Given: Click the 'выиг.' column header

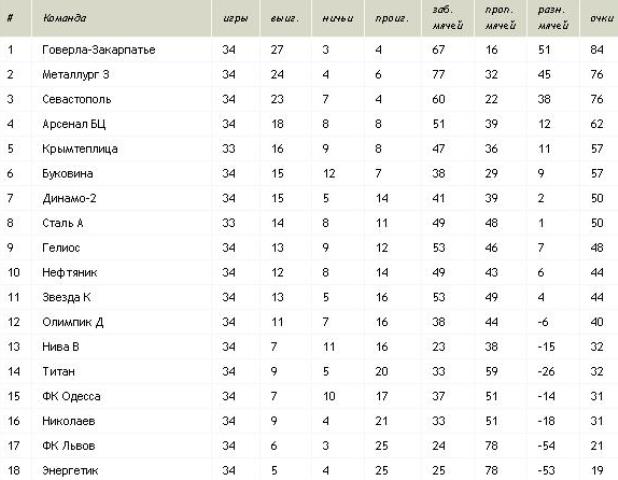Looking at the screenshot, I should click(285, 19).
